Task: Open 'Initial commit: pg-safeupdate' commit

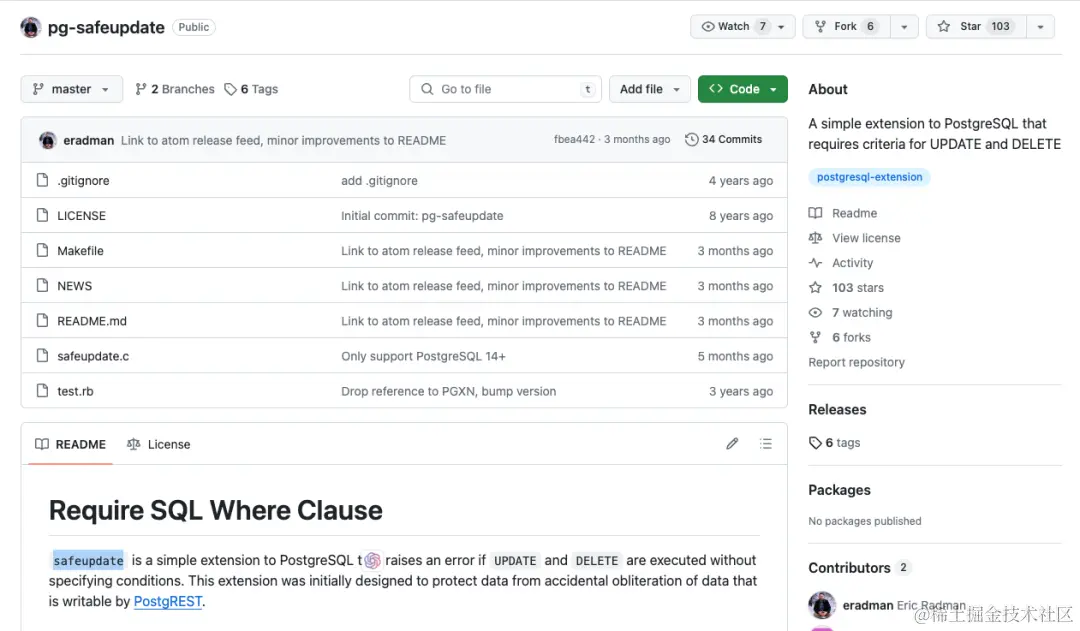Action: point(422,216)
